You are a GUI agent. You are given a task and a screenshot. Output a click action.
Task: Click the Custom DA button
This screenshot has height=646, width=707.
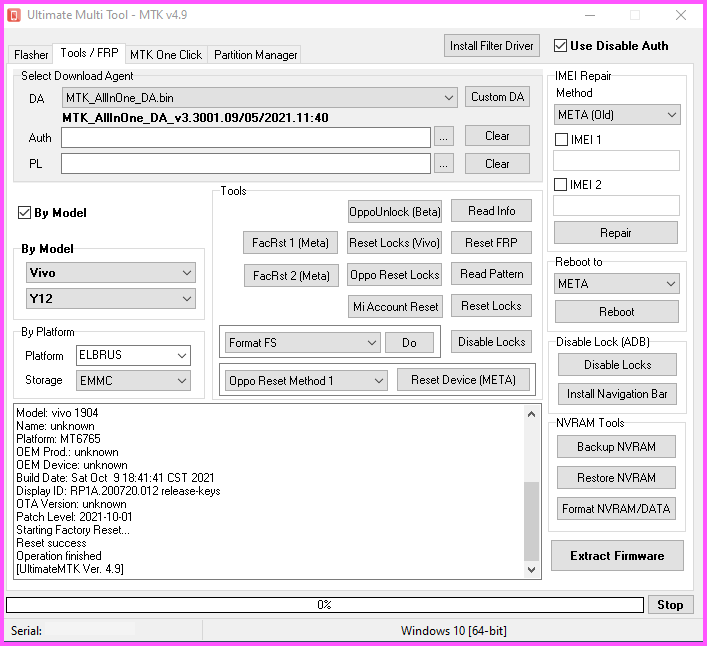click(x=497, y=97)
